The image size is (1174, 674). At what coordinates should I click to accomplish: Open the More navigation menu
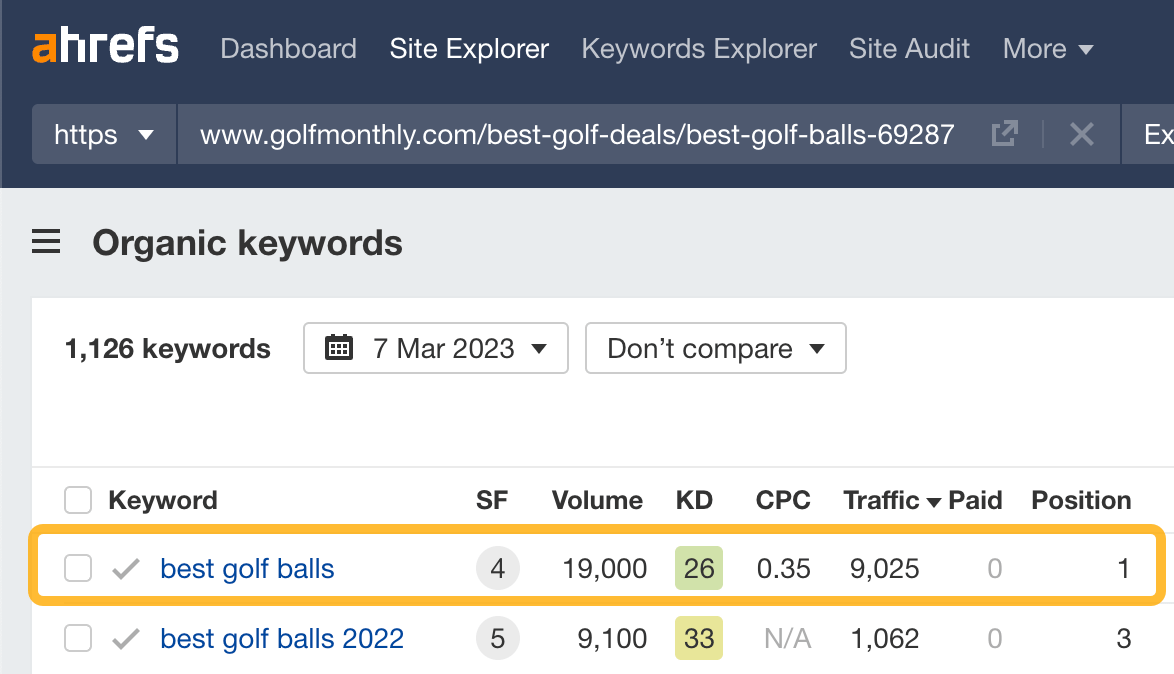[x=1047, y=48]
